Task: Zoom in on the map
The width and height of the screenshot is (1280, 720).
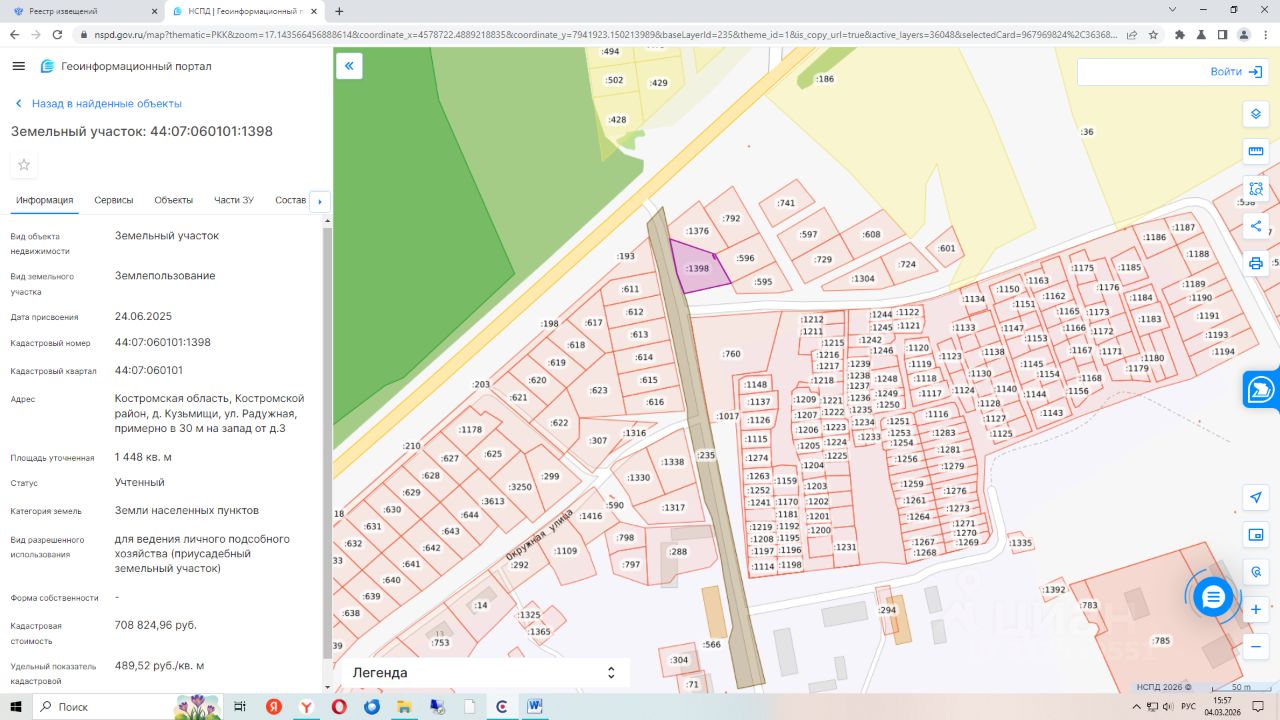Action: 1256,609
